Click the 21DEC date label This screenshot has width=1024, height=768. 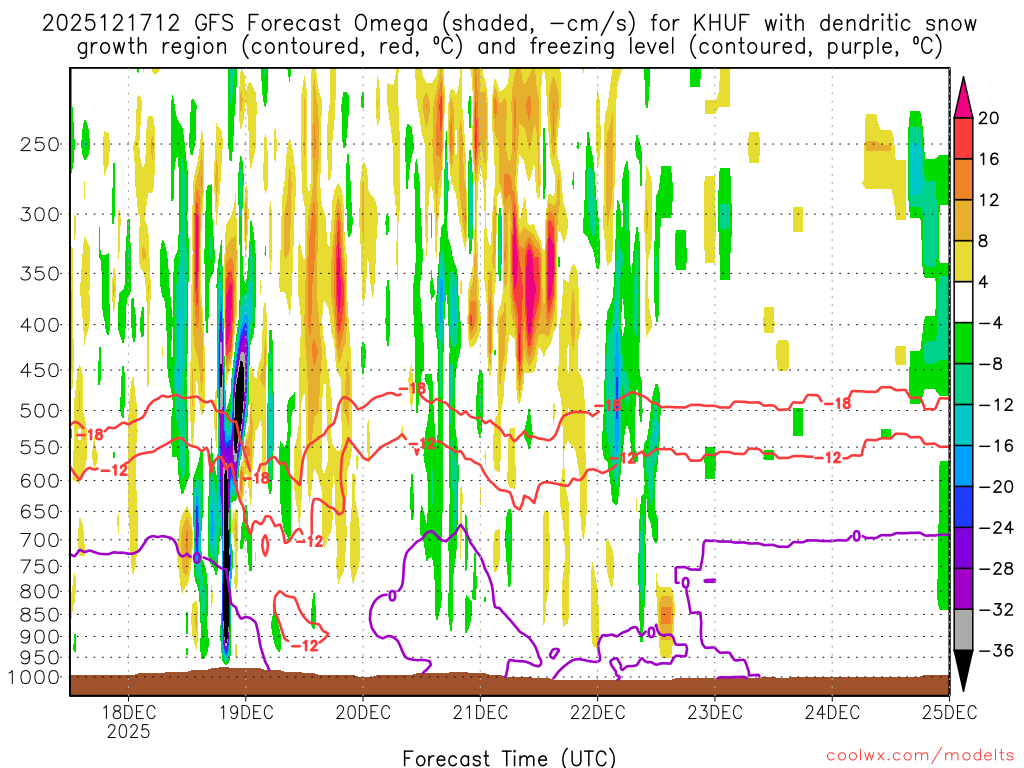tap(480, 712)
